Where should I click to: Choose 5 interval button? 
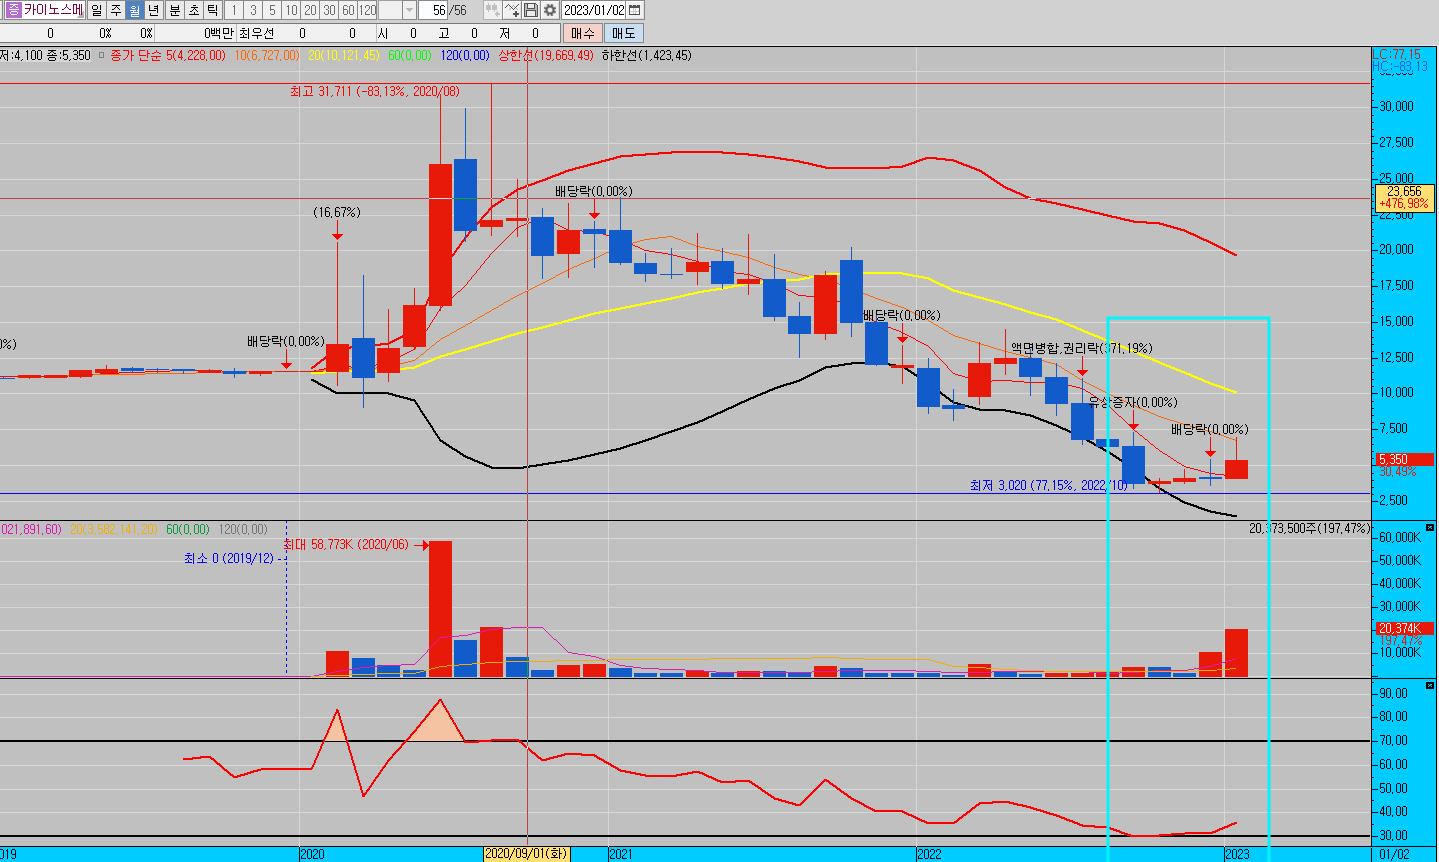(272, 10)
